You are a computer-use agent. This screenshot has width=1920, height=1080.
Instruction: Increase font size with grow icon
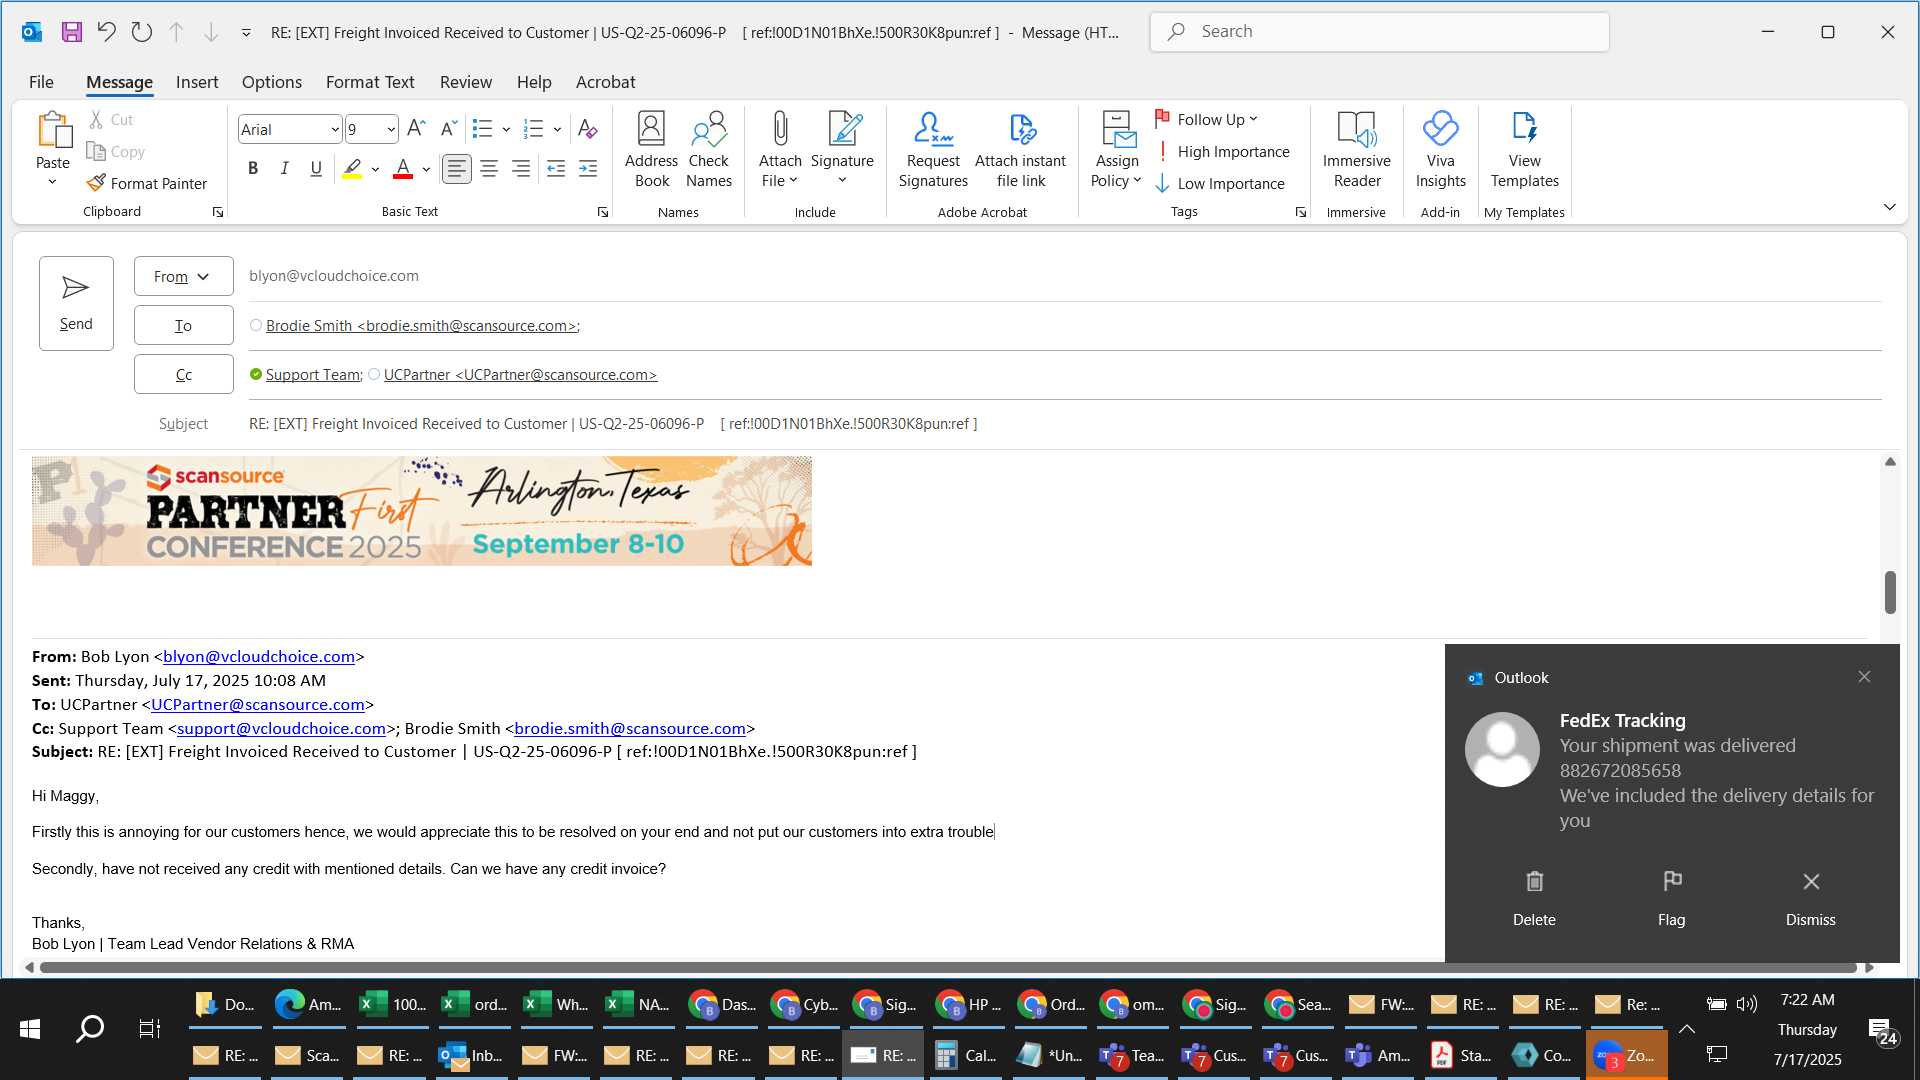416,129
